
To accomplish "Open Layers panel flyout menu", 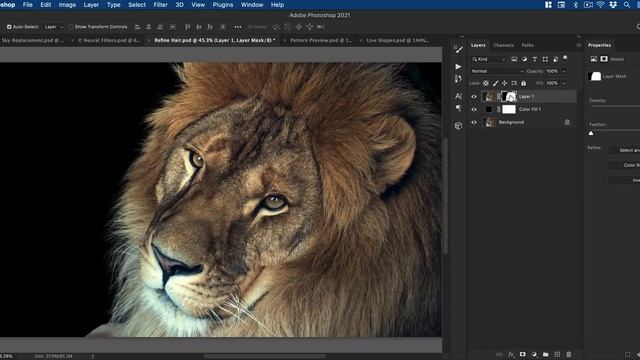I will pos(578,45).
